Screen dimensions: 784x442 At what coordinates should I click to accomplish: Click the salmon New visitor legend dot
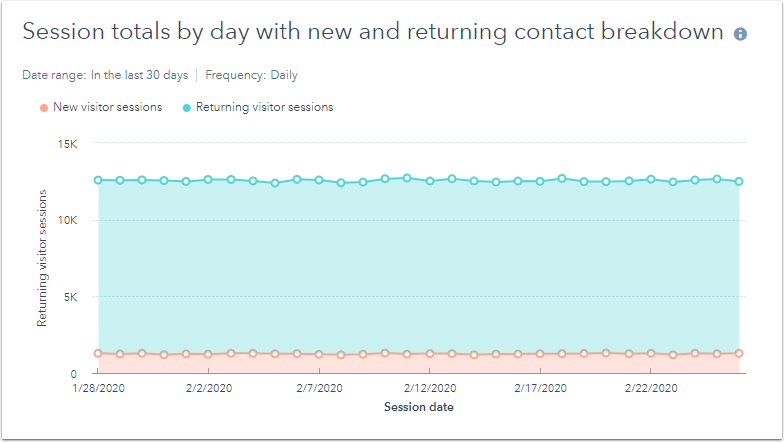tap(42, 108)
